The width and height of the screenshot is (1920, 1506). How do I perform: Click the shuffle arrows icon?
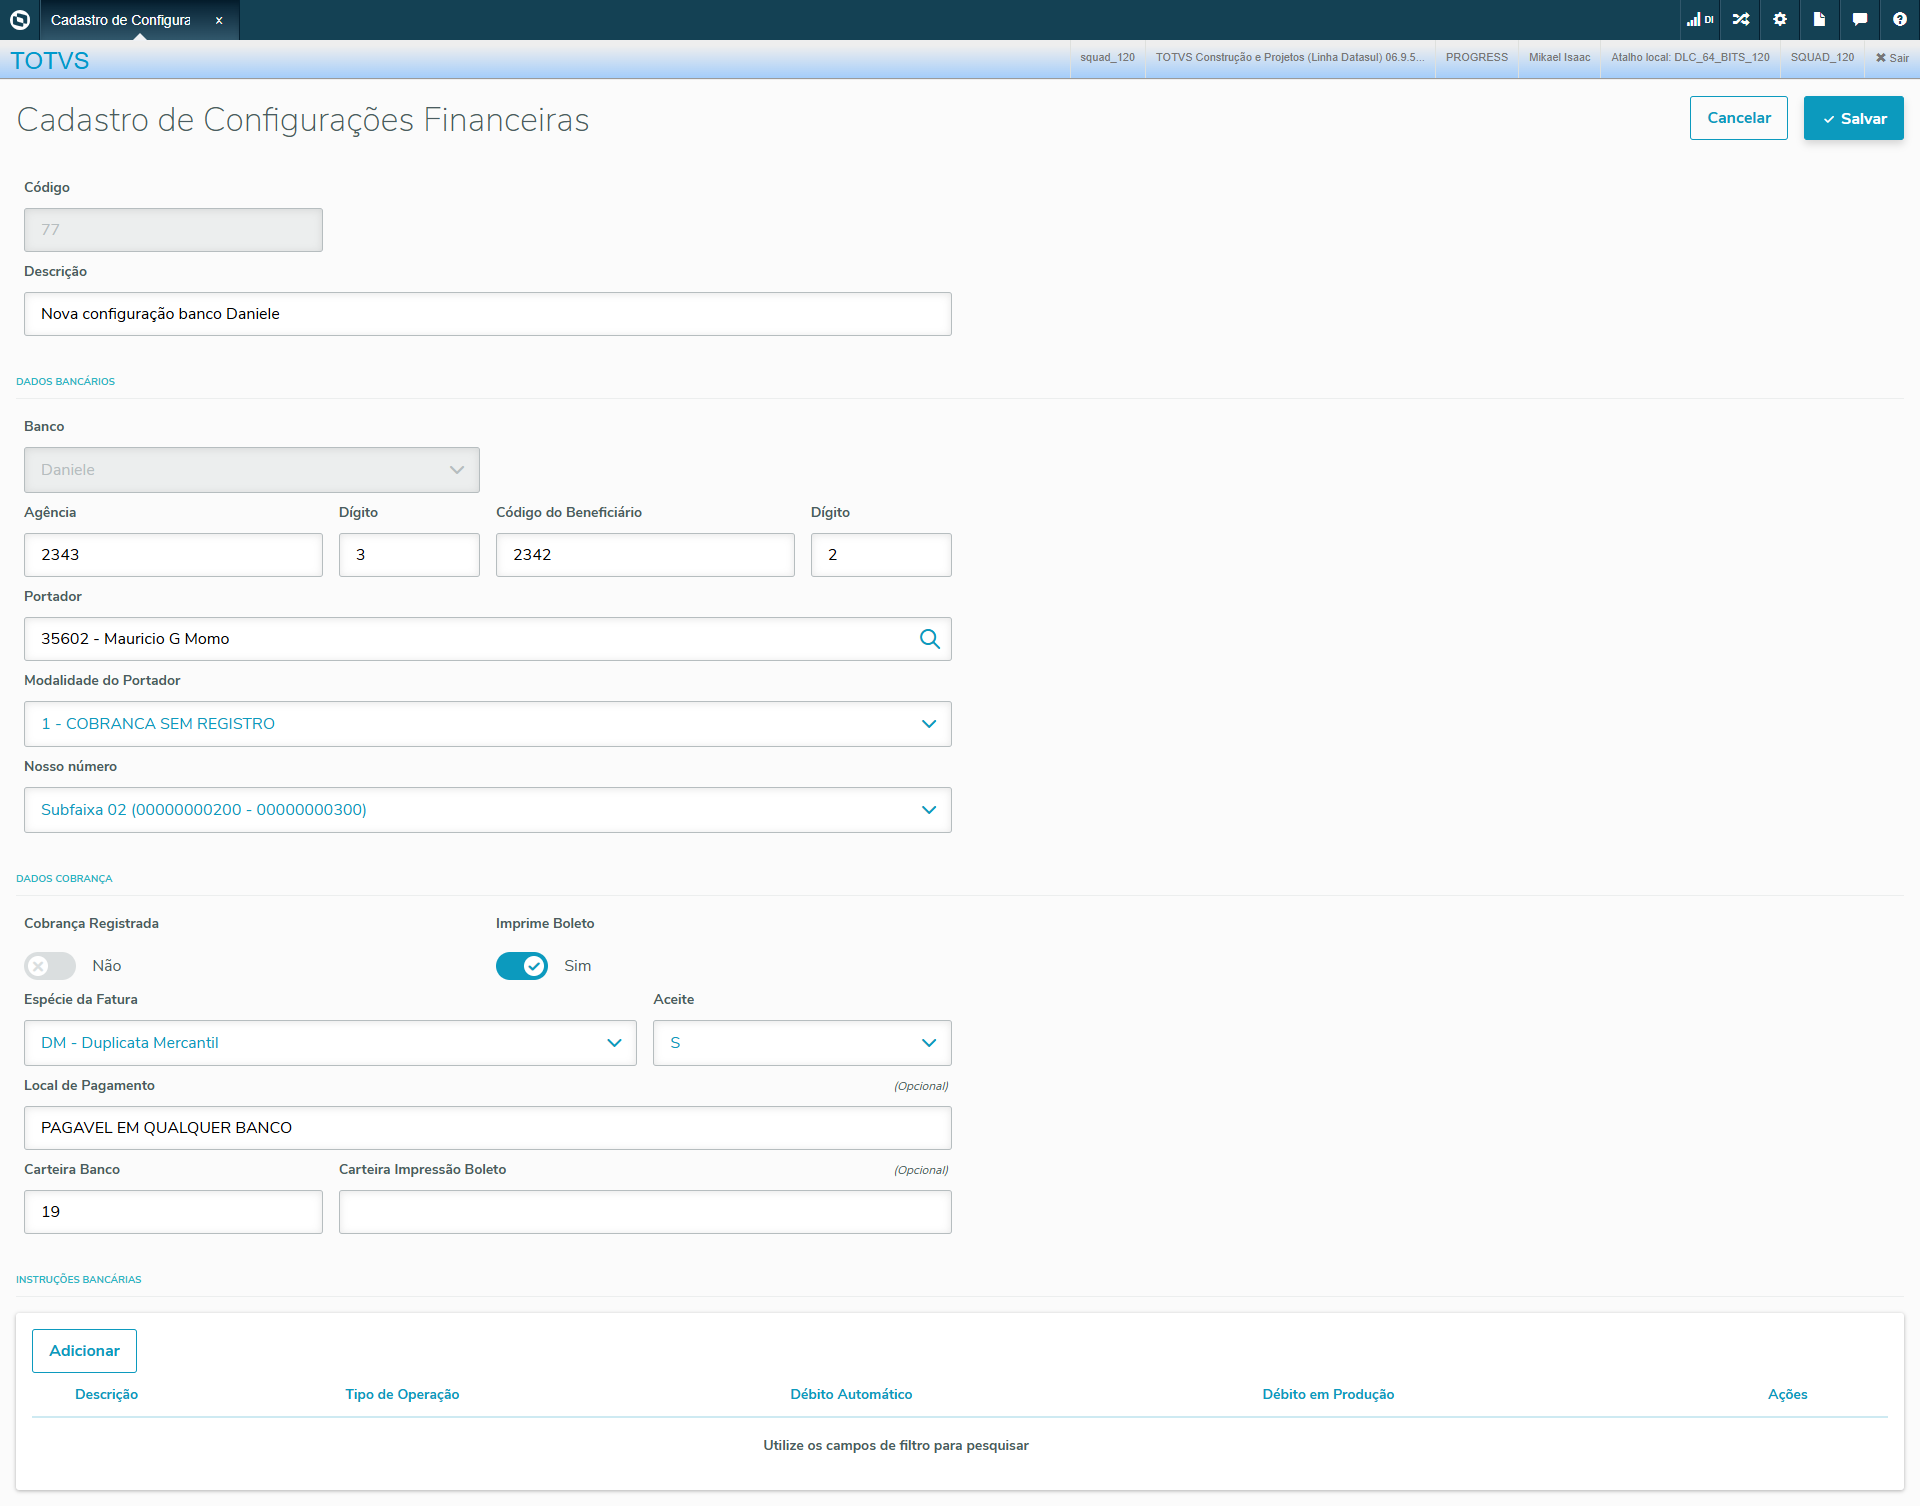[1741, 19]
